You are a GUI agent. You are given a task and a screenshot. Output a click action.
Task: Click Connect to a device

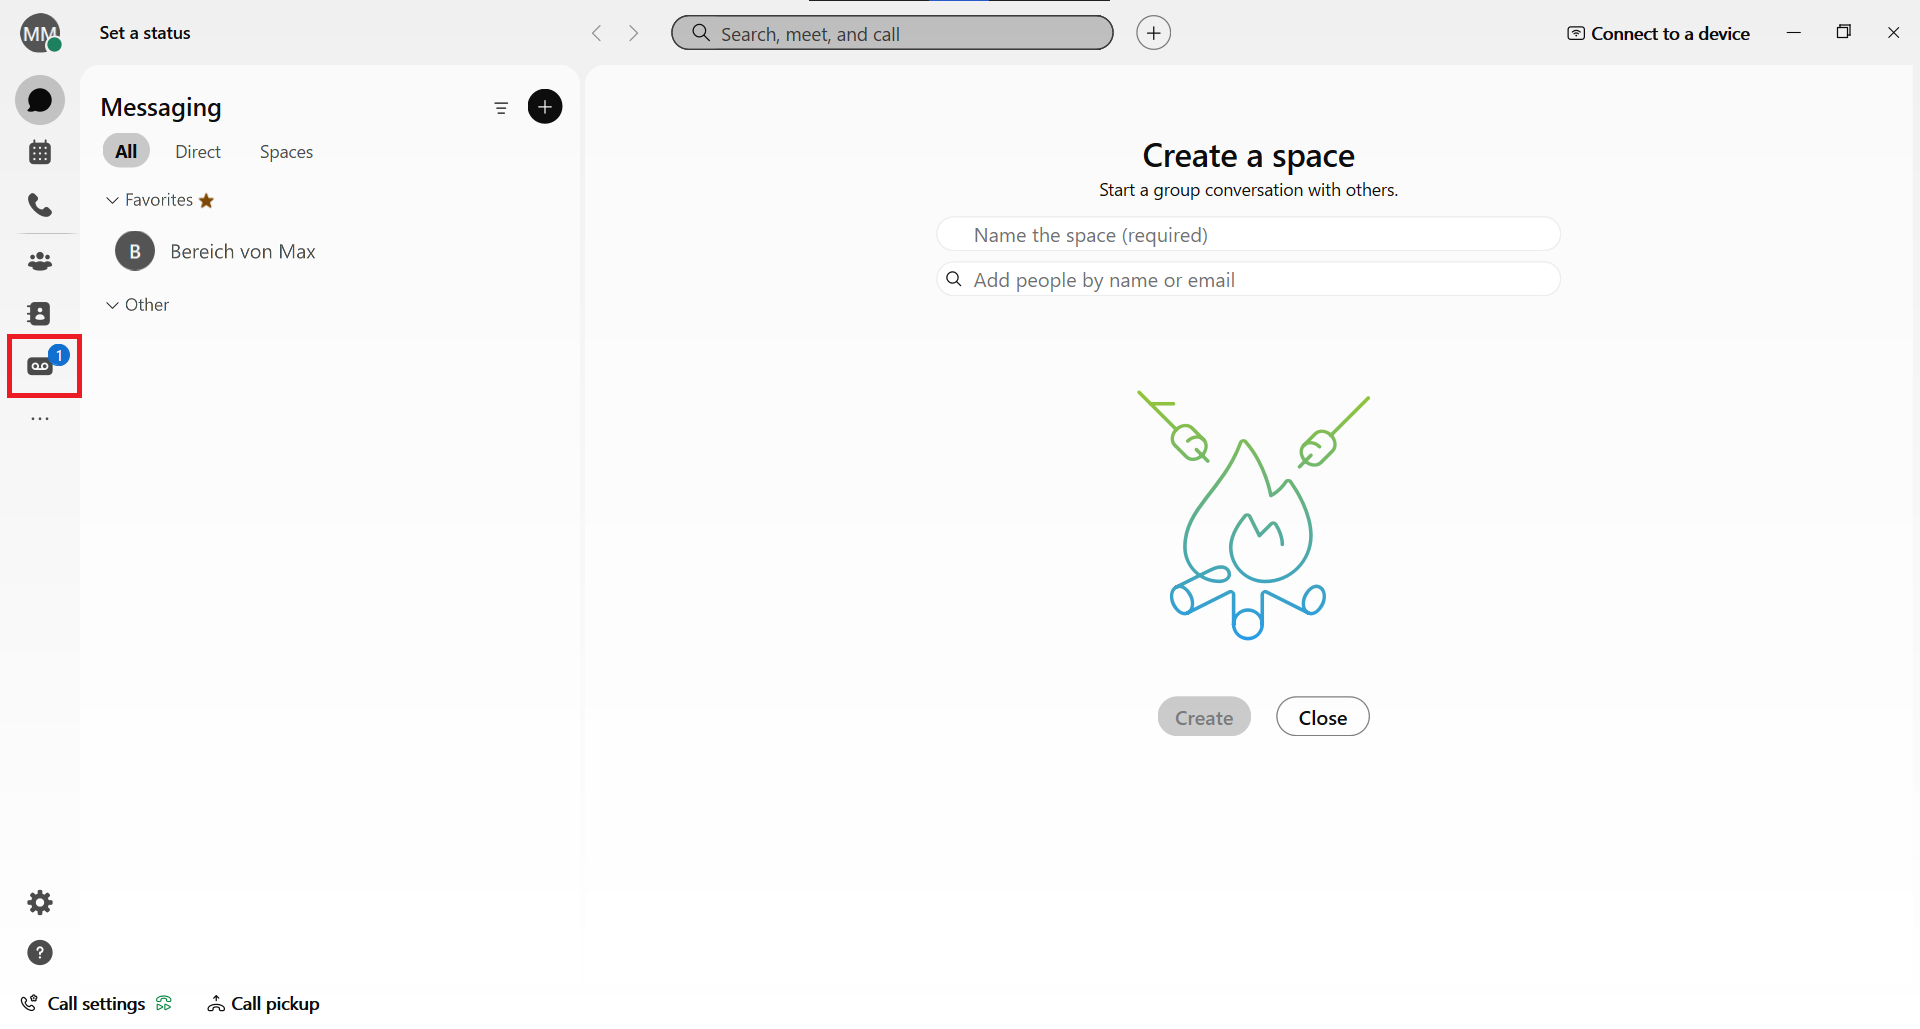pyautogui.click(x=1659, y=34)
